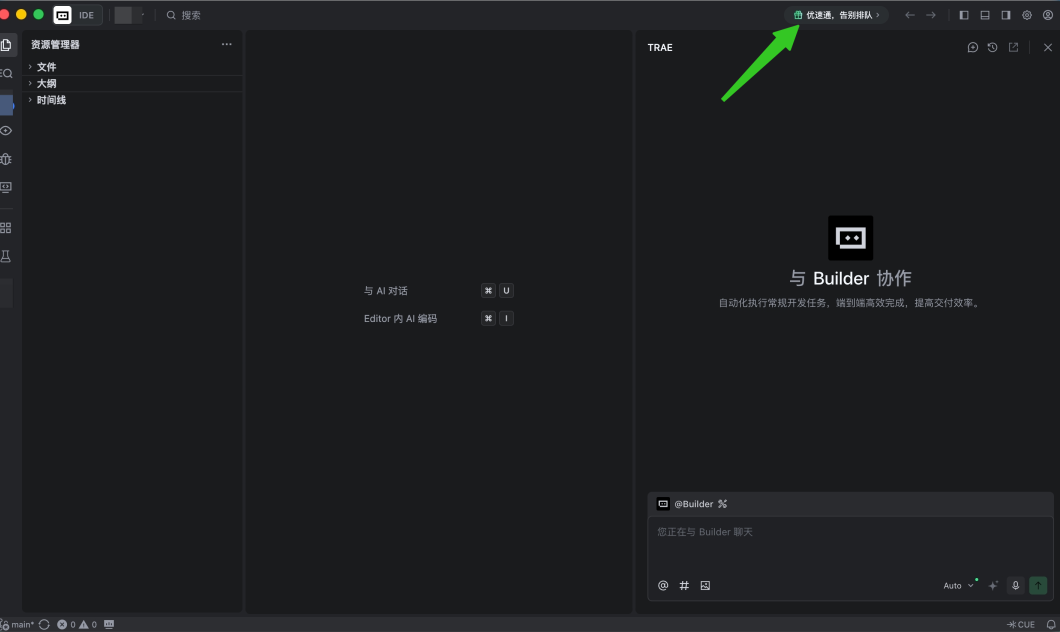Image resolution: width=1060 pixels, height=632 pixels.
Task: Toggle the left sidebar layout icon
Action: pos(964,15)
